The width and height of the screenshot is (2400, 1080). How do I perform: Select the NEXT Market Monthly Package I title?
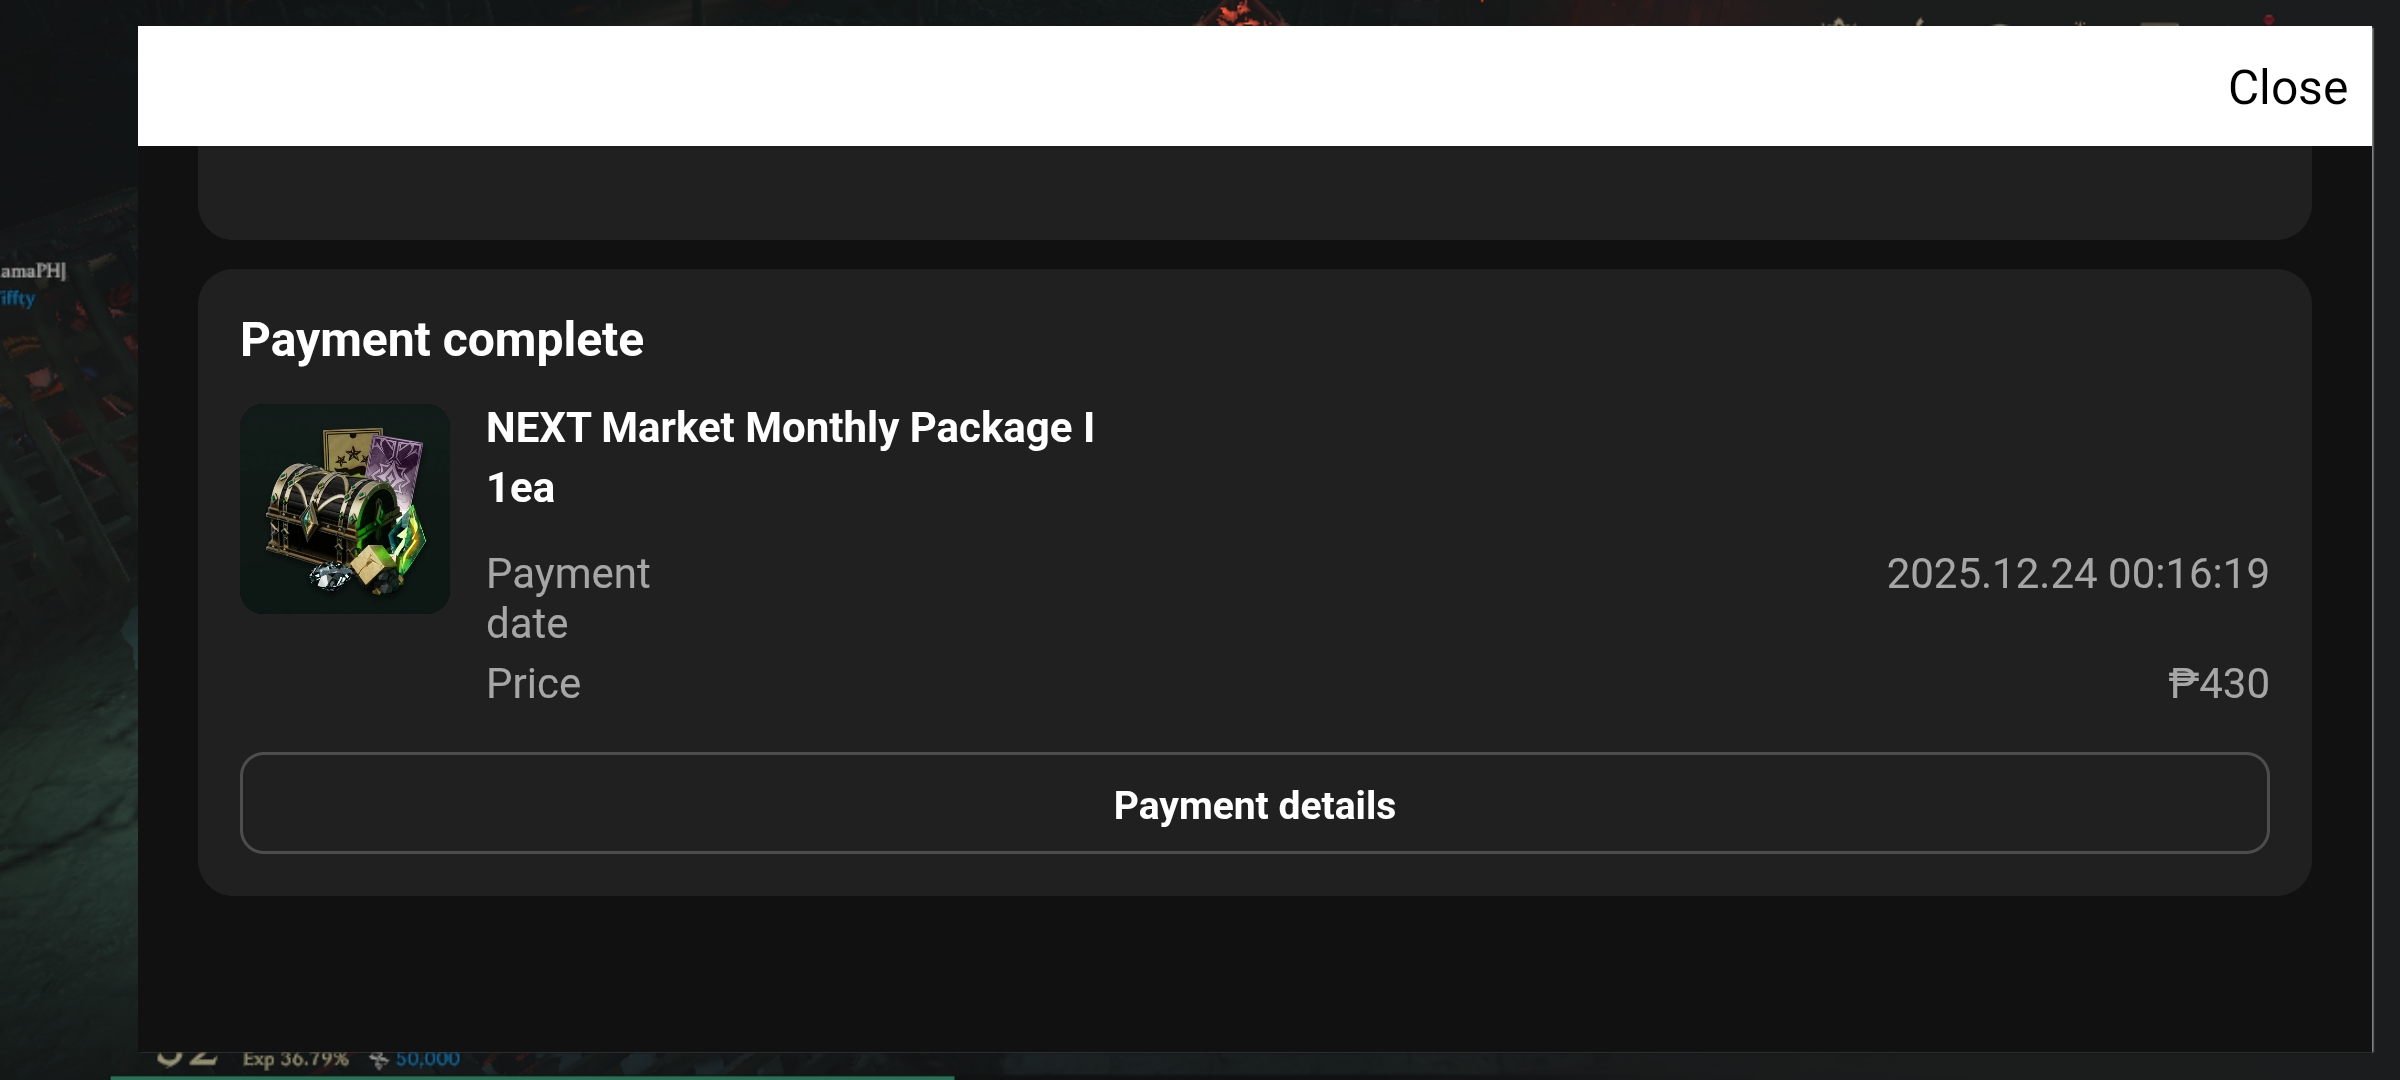click(790, 428)
